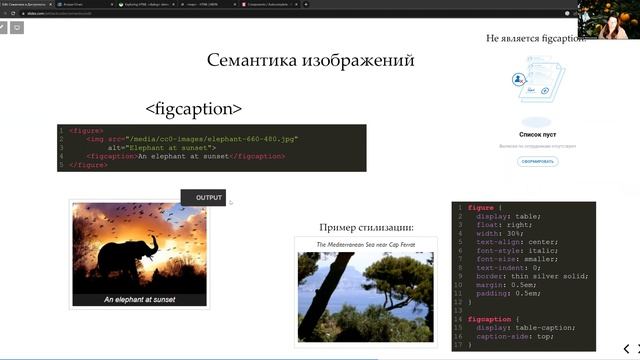
Task: Click the code line 'text-align: center;'
Action: [x=517, y=242]
